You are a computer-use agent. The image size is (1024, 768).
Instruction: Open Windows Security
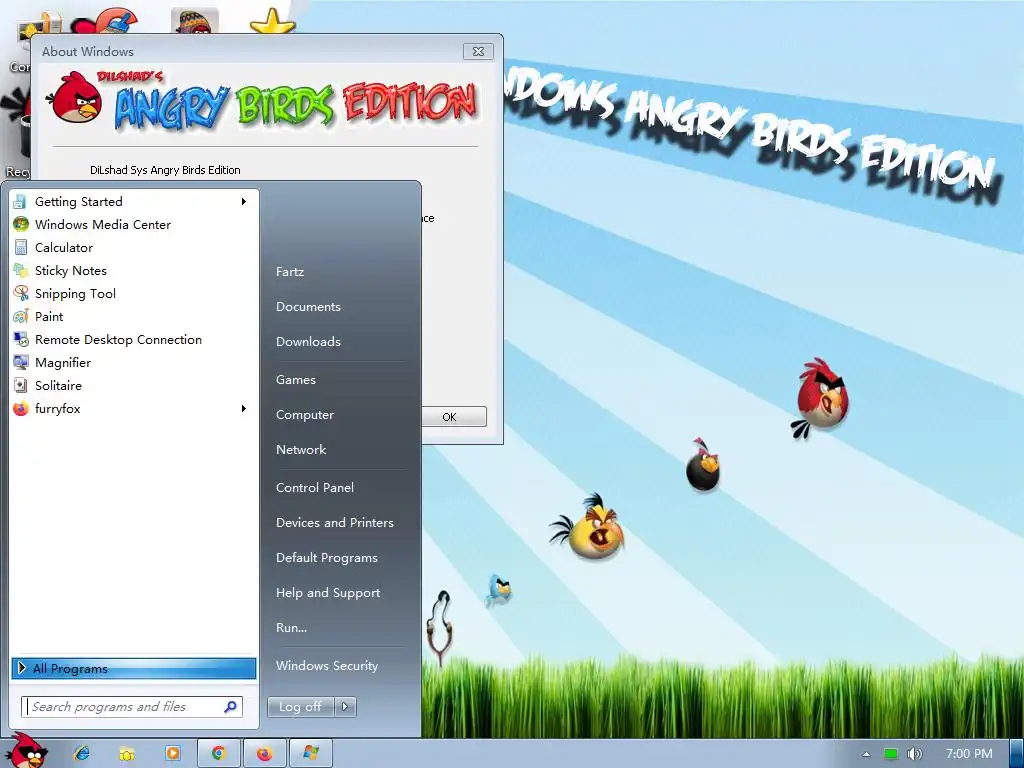327,666
